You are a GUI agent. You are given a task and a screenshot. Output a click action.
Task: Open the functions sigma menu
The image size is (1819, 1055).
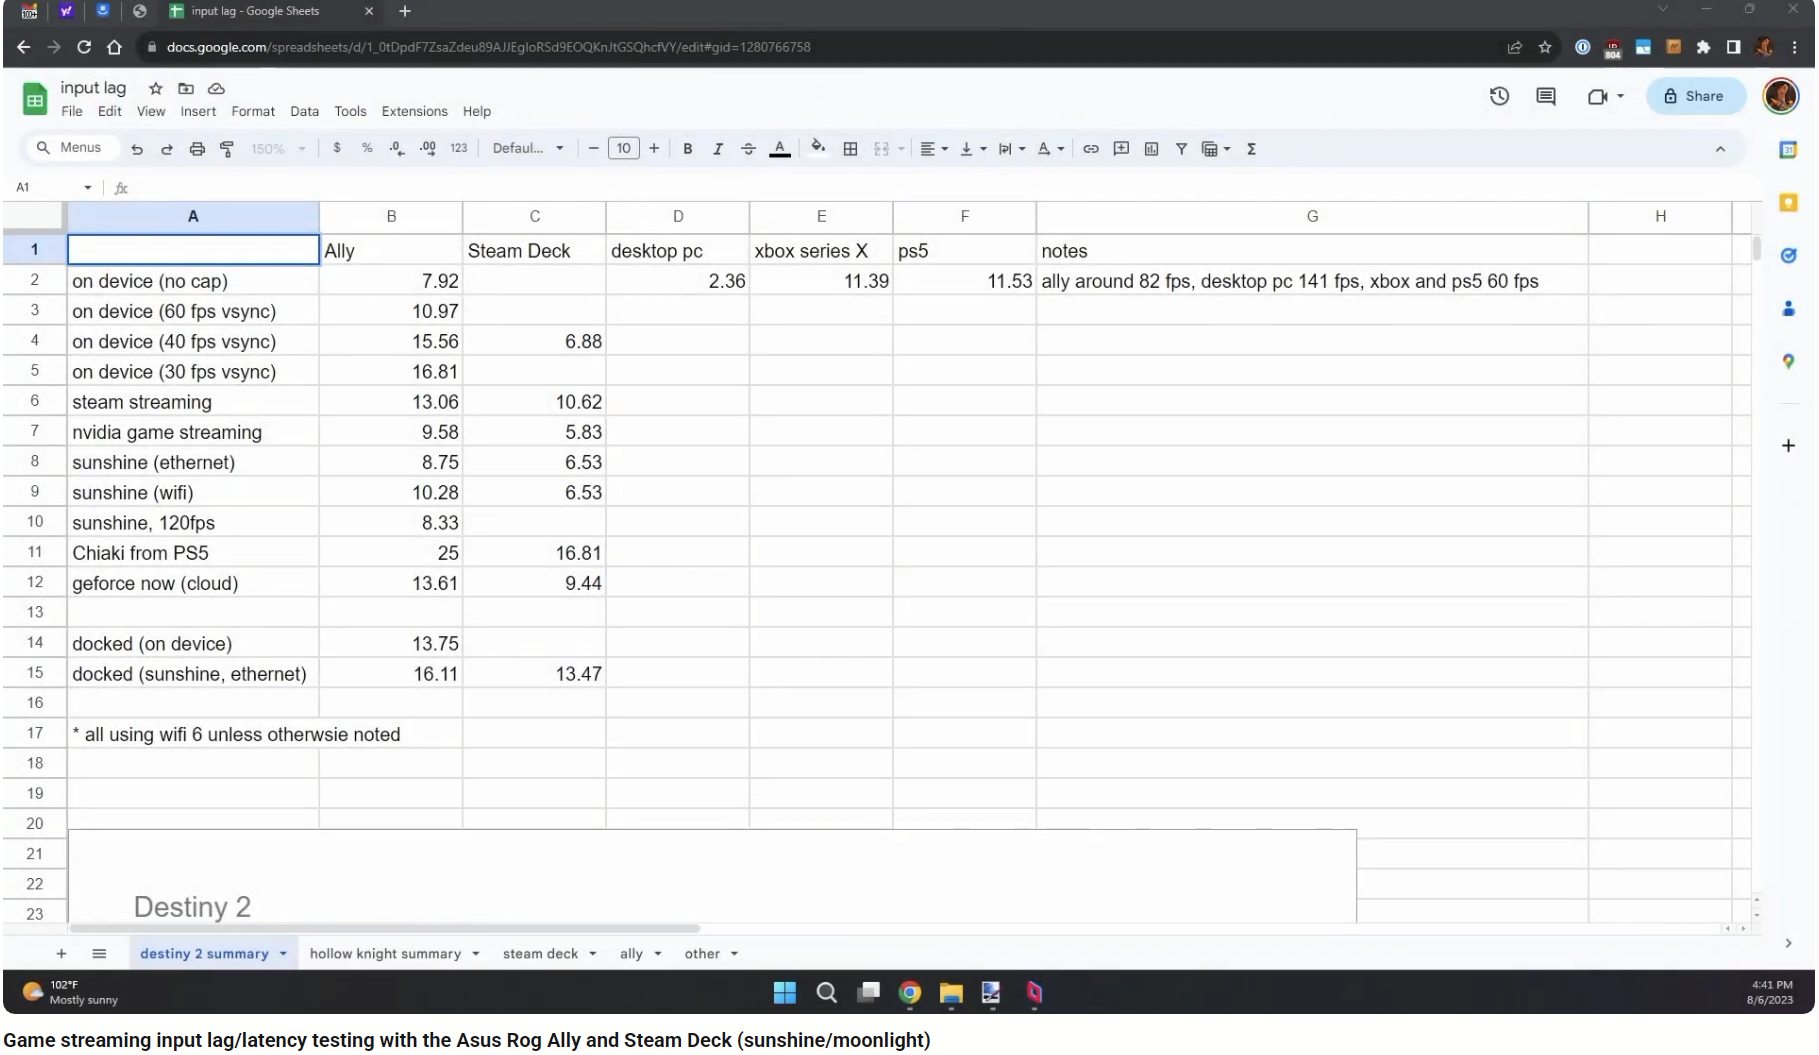[1251, 149]
